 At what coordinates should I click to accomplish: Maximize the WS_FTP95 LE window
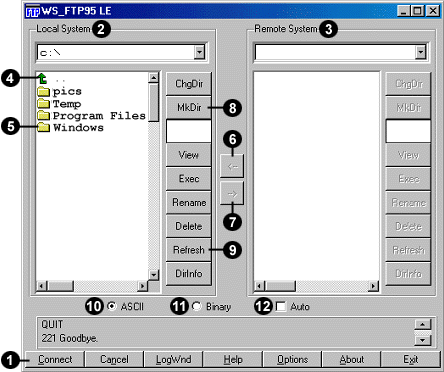point(417,11)
